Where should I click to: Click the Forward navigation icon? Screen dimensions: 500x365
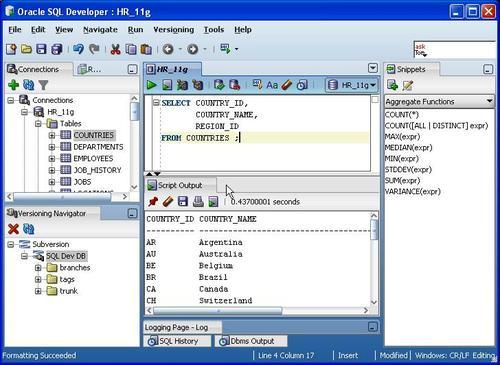193,49
